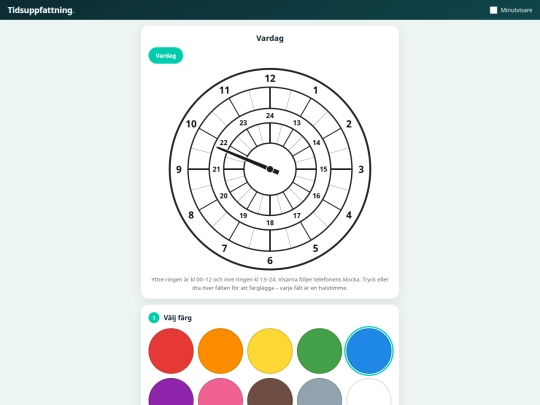
Task: Click the number 4 on clock
Action: [349, 215]
